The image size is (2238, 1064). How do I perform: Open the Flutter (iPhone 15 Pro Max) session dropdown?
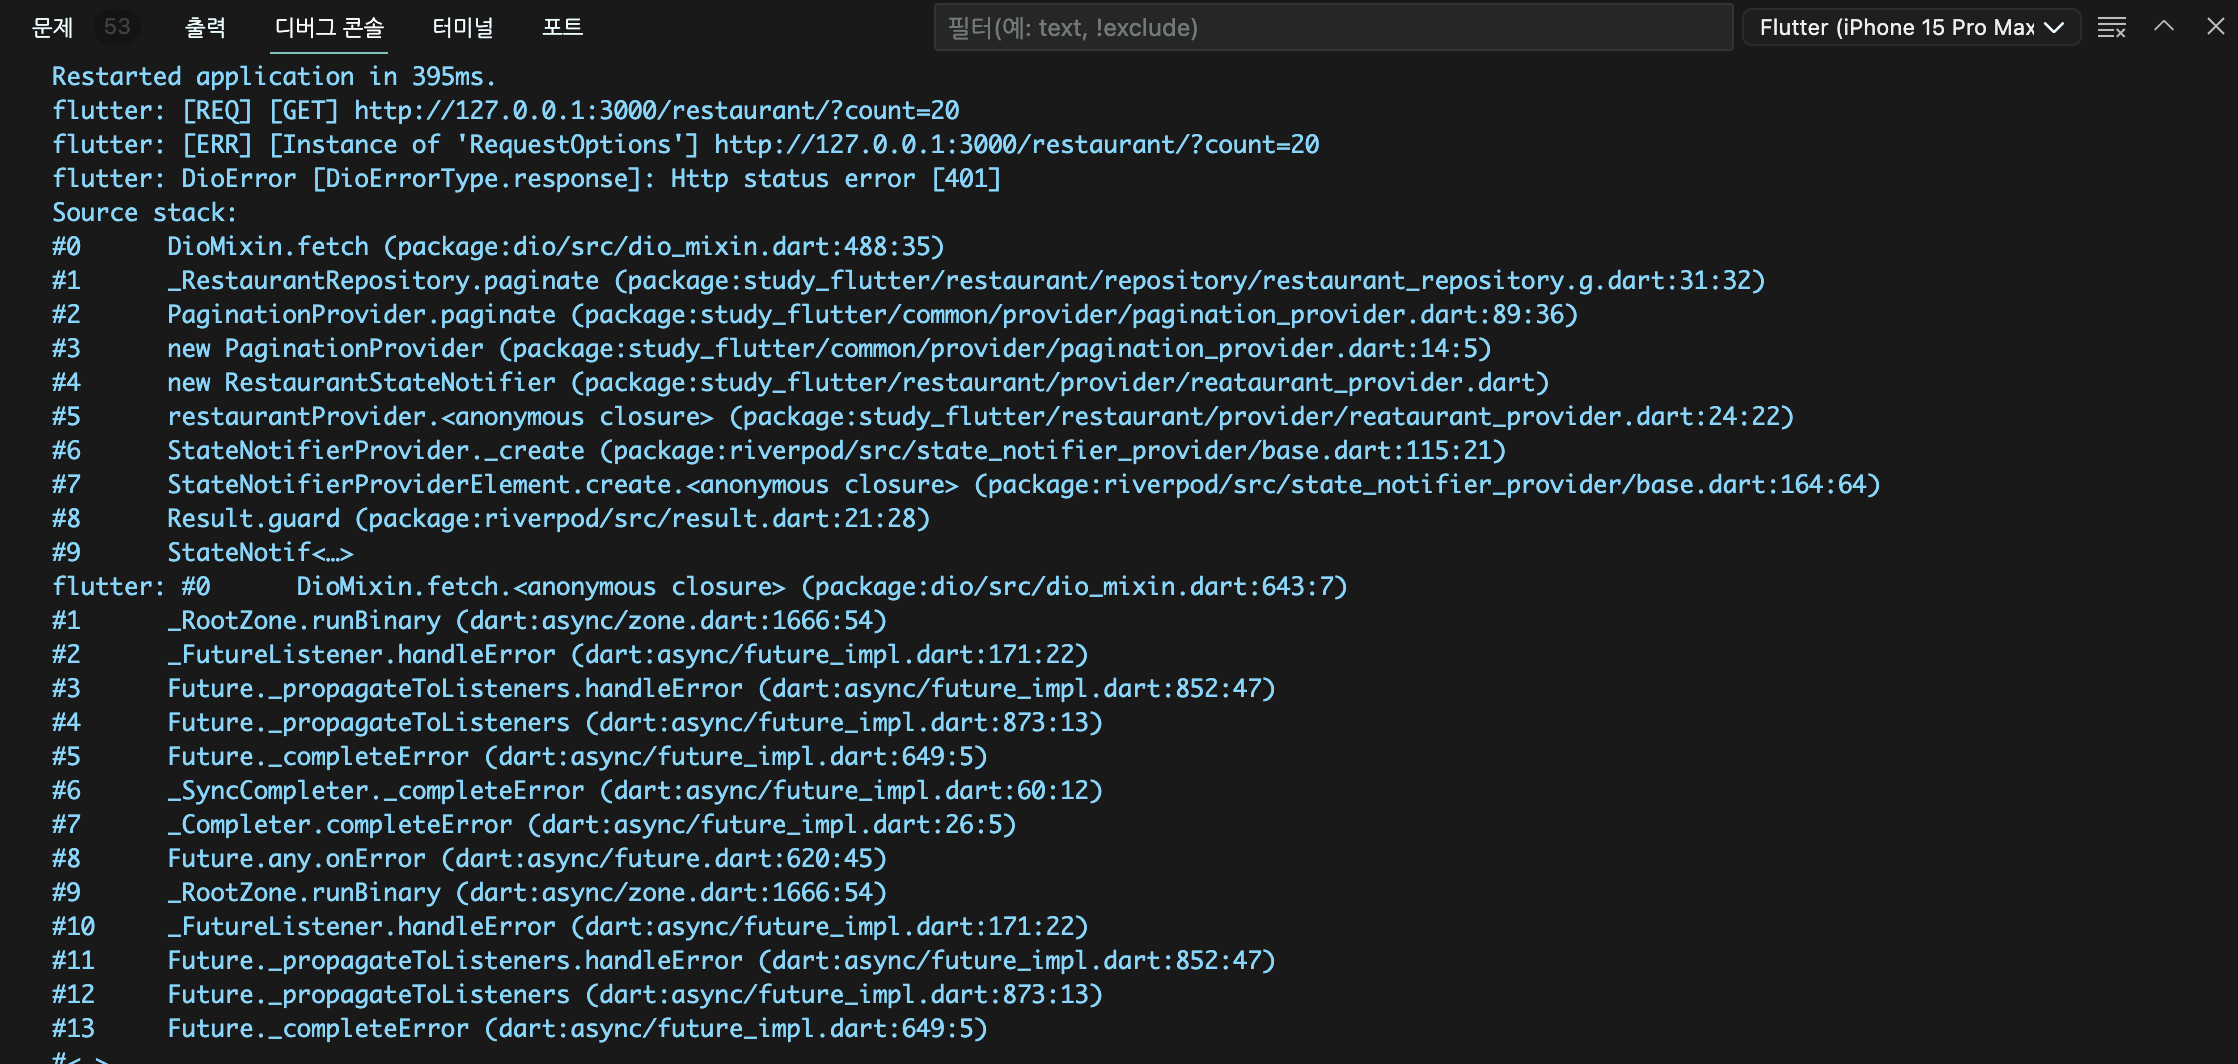(x=1911, y=27)
